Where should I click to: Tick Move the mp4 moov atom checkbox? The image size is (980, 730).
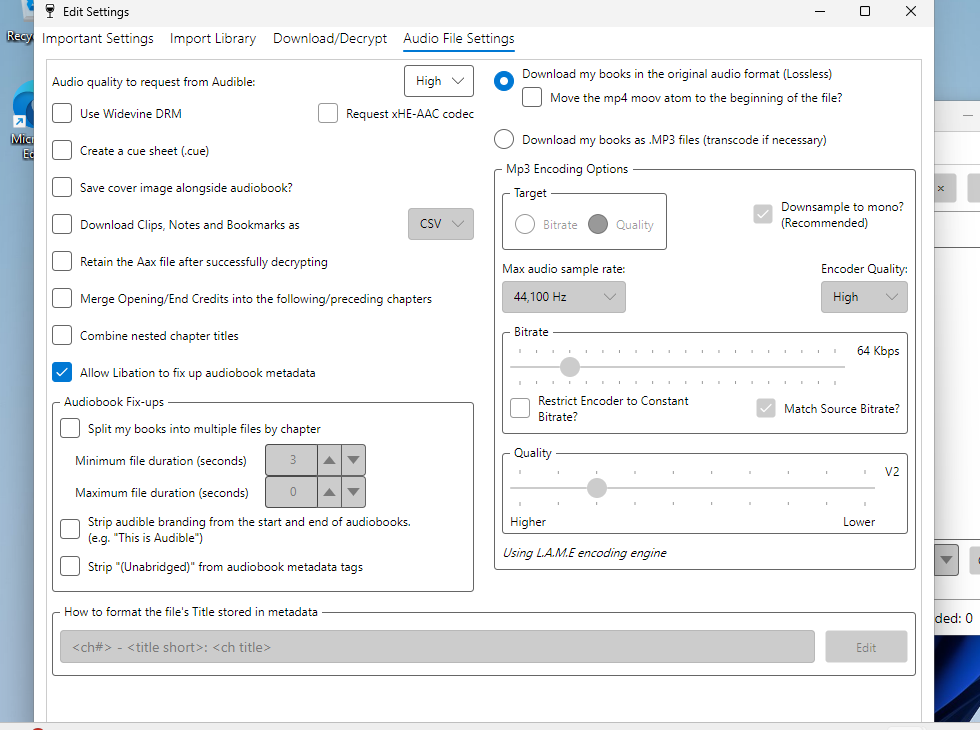coord(532,98)
